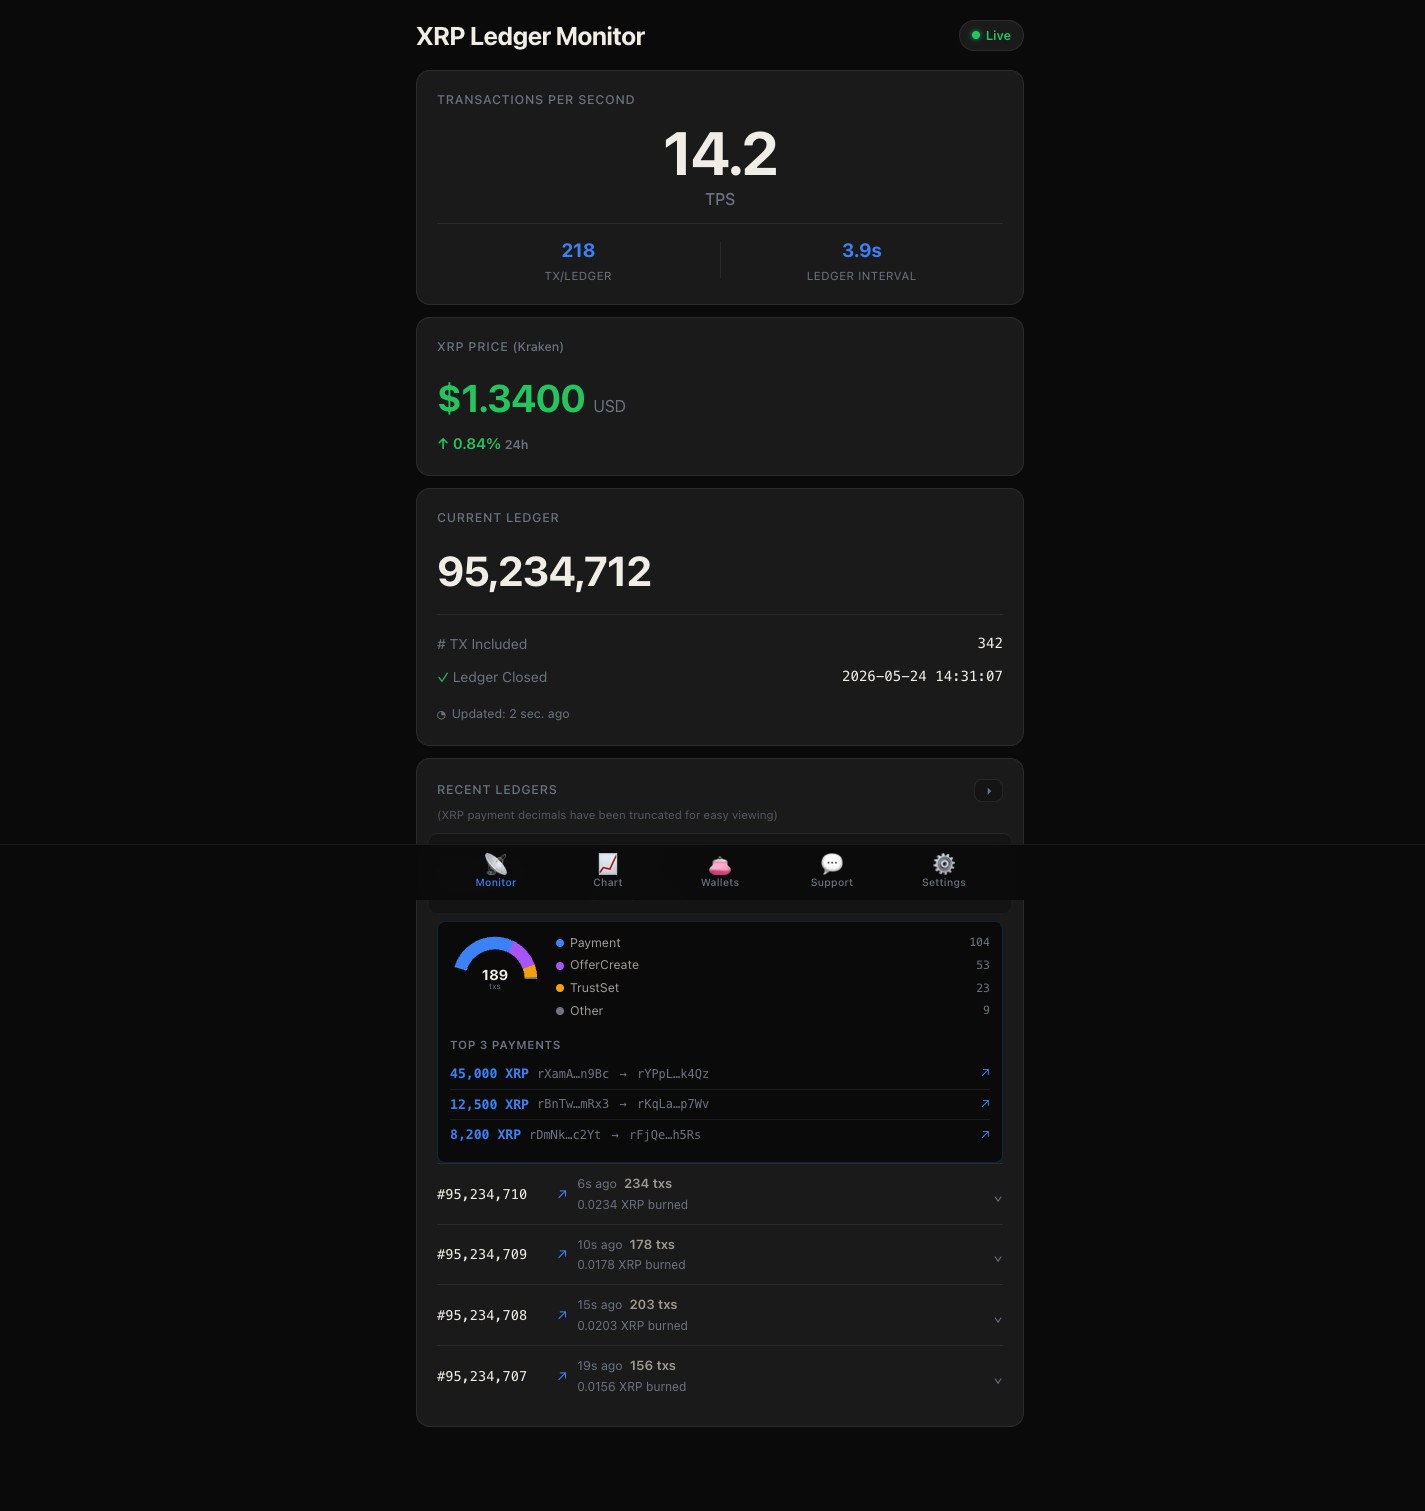This screenshot has height=1511, width=1425.
Task: Click the recipient address rKqLa…p7Wv
Action: (x=673, y=1104)
